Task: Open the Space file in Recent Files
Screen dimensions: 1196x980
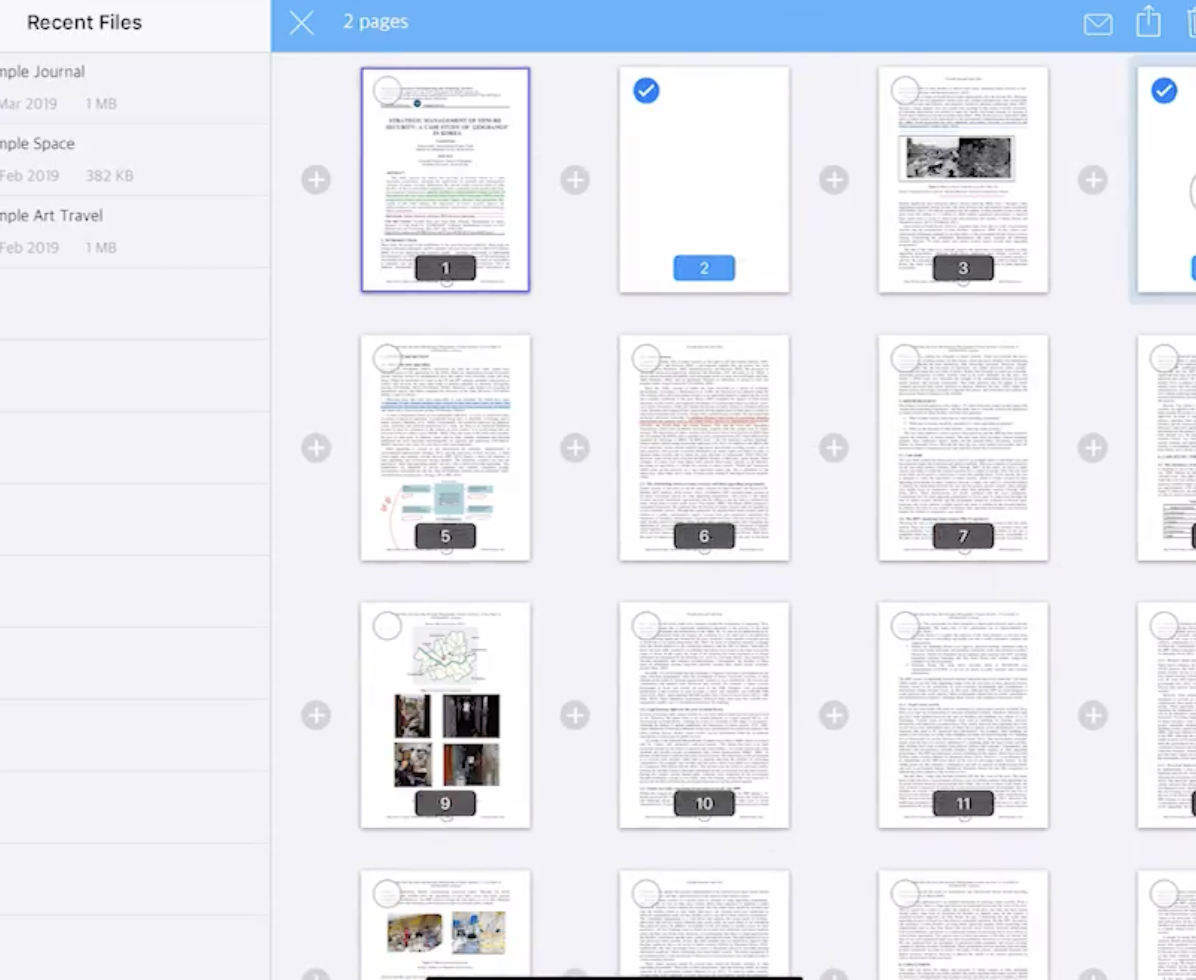Action: [x=135, y=159]
